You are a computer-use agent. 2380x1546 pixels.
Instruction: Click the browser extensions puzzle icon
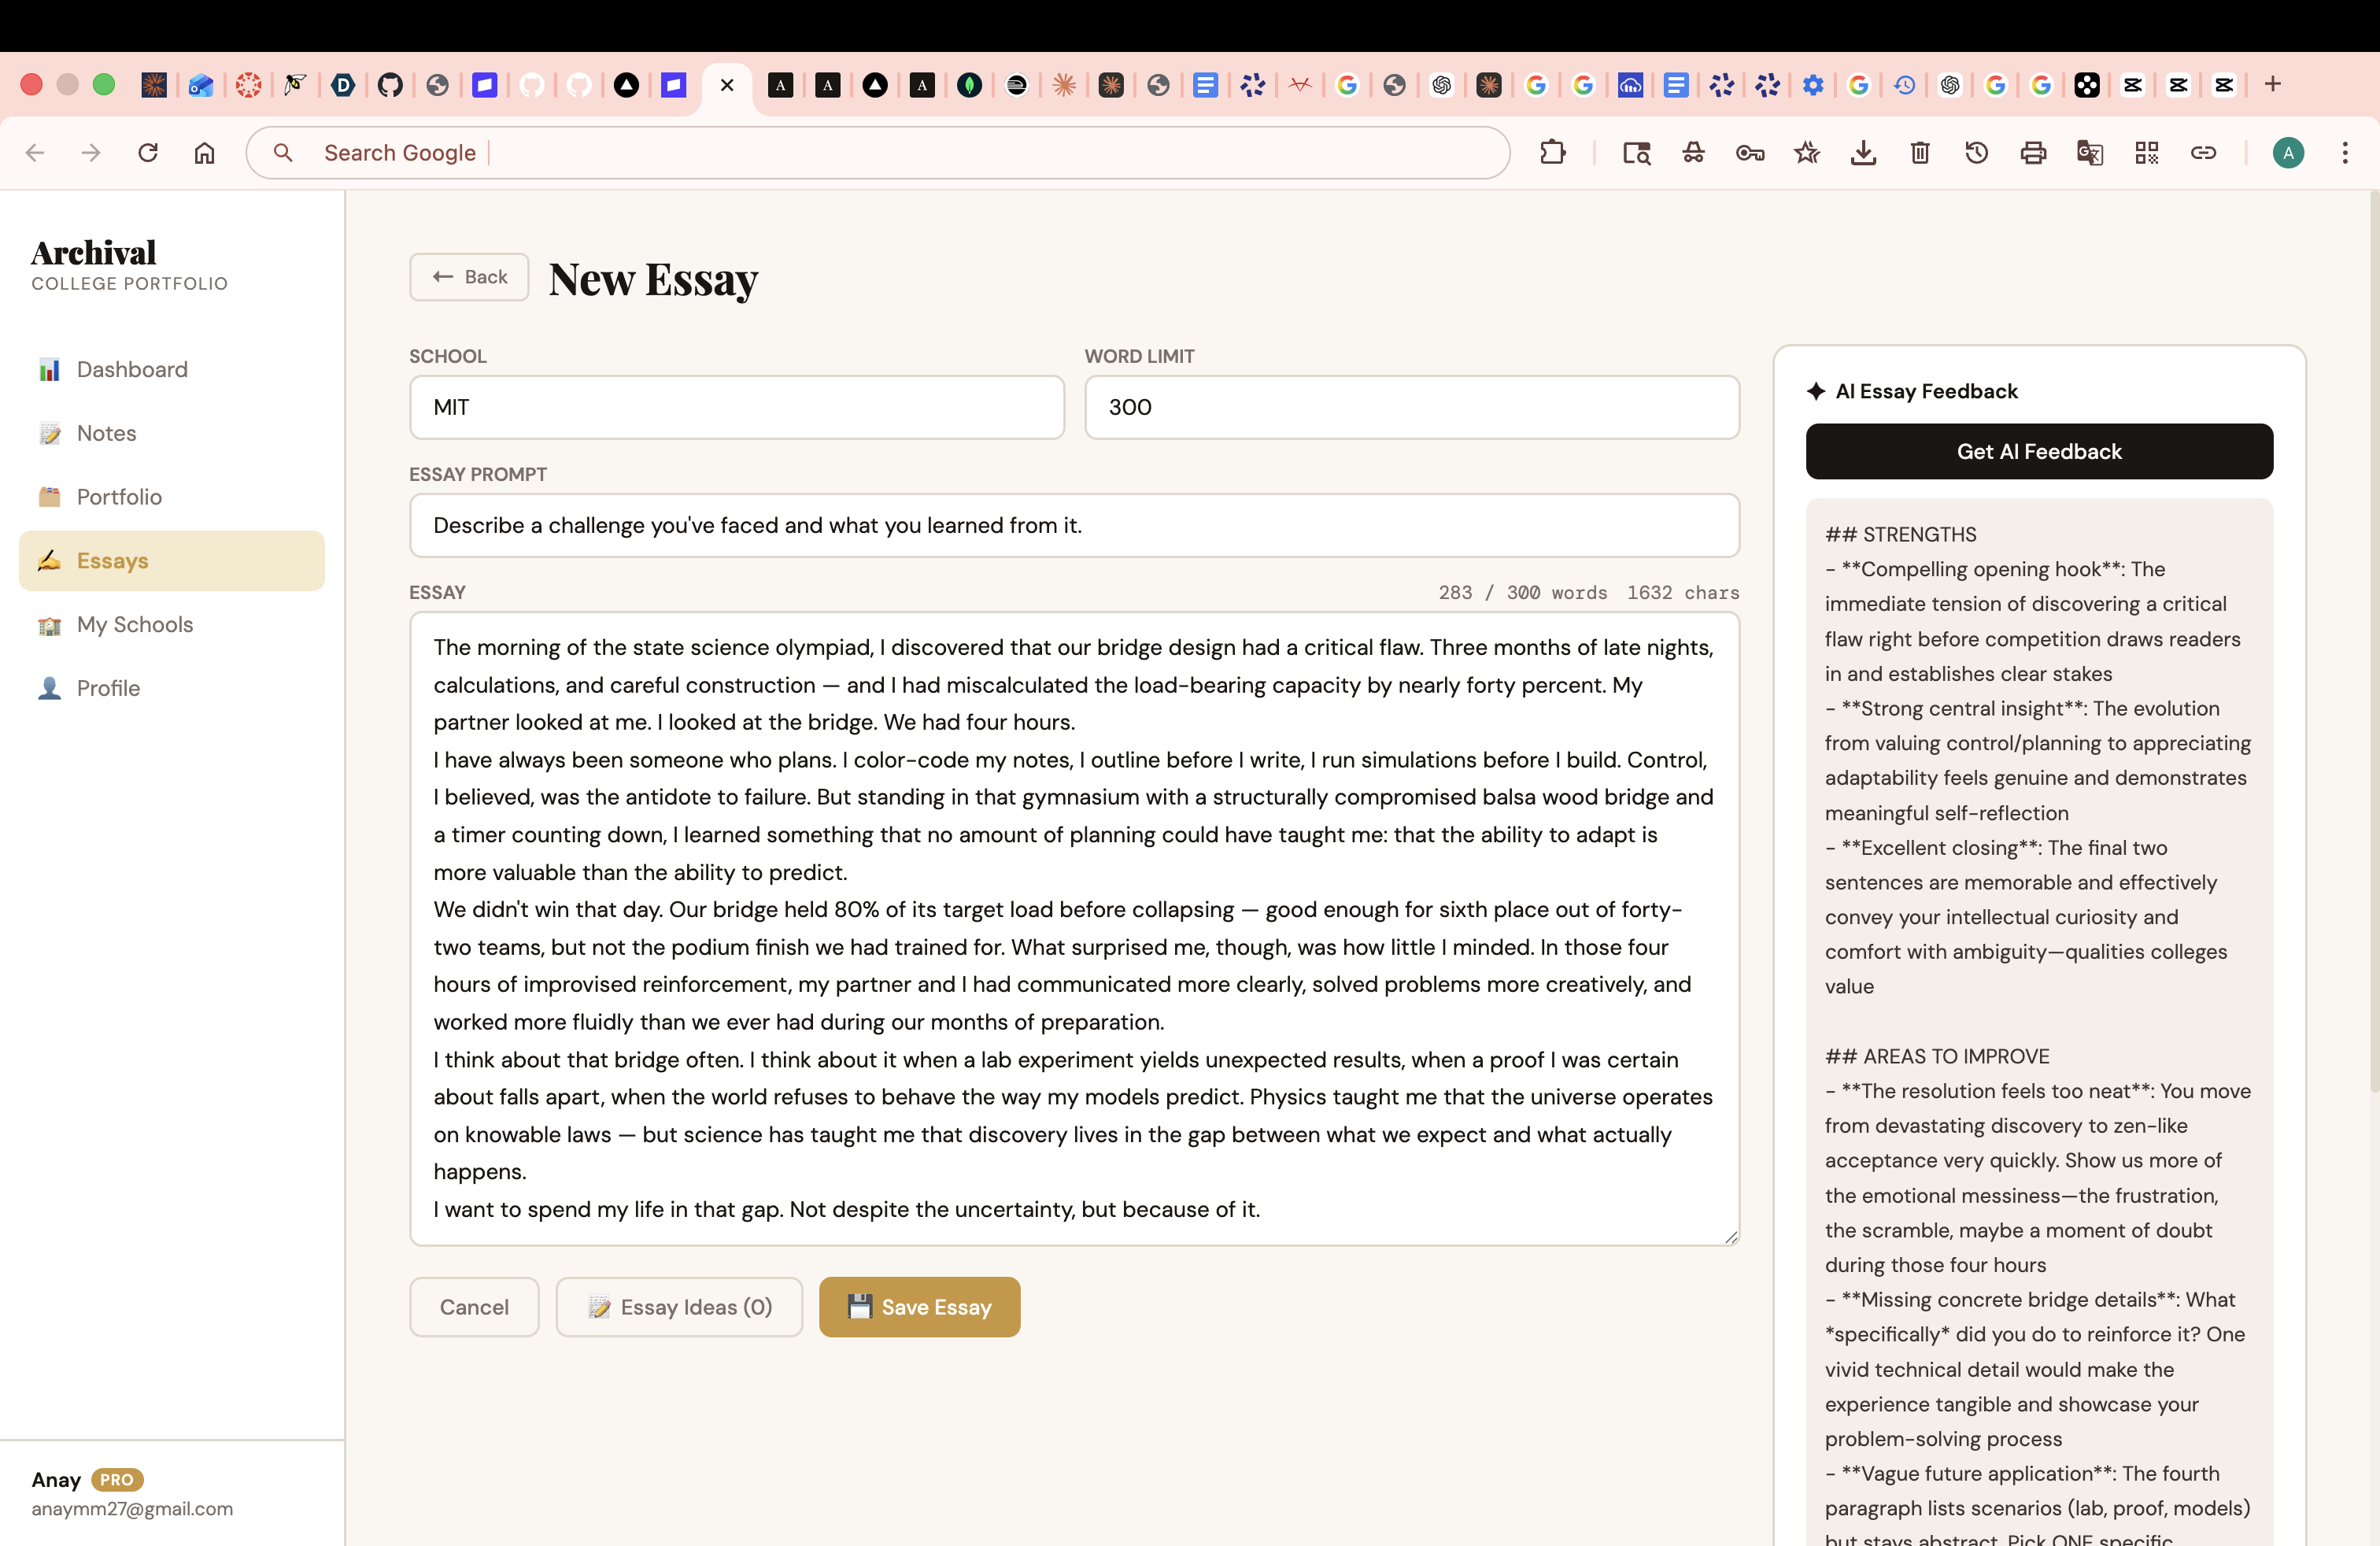coord(1552,152)
